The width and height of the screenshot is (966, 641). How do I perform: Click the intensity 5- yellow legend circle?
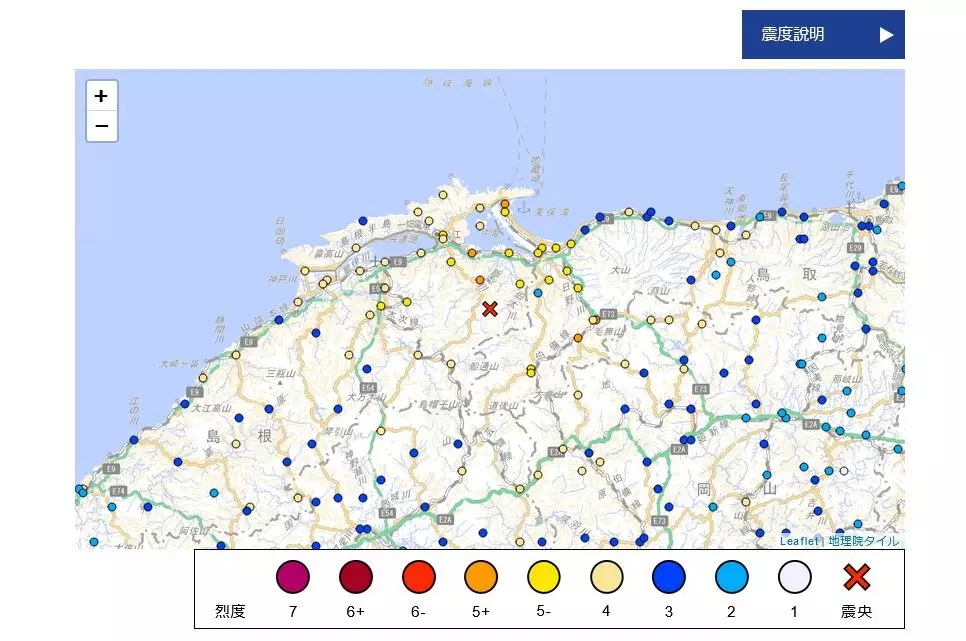543,577
